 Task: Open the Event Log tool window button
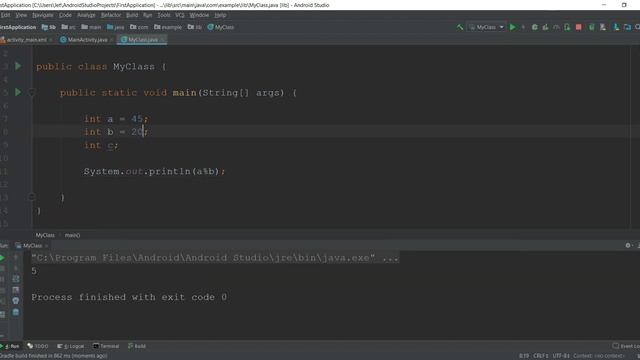(626, 346)
